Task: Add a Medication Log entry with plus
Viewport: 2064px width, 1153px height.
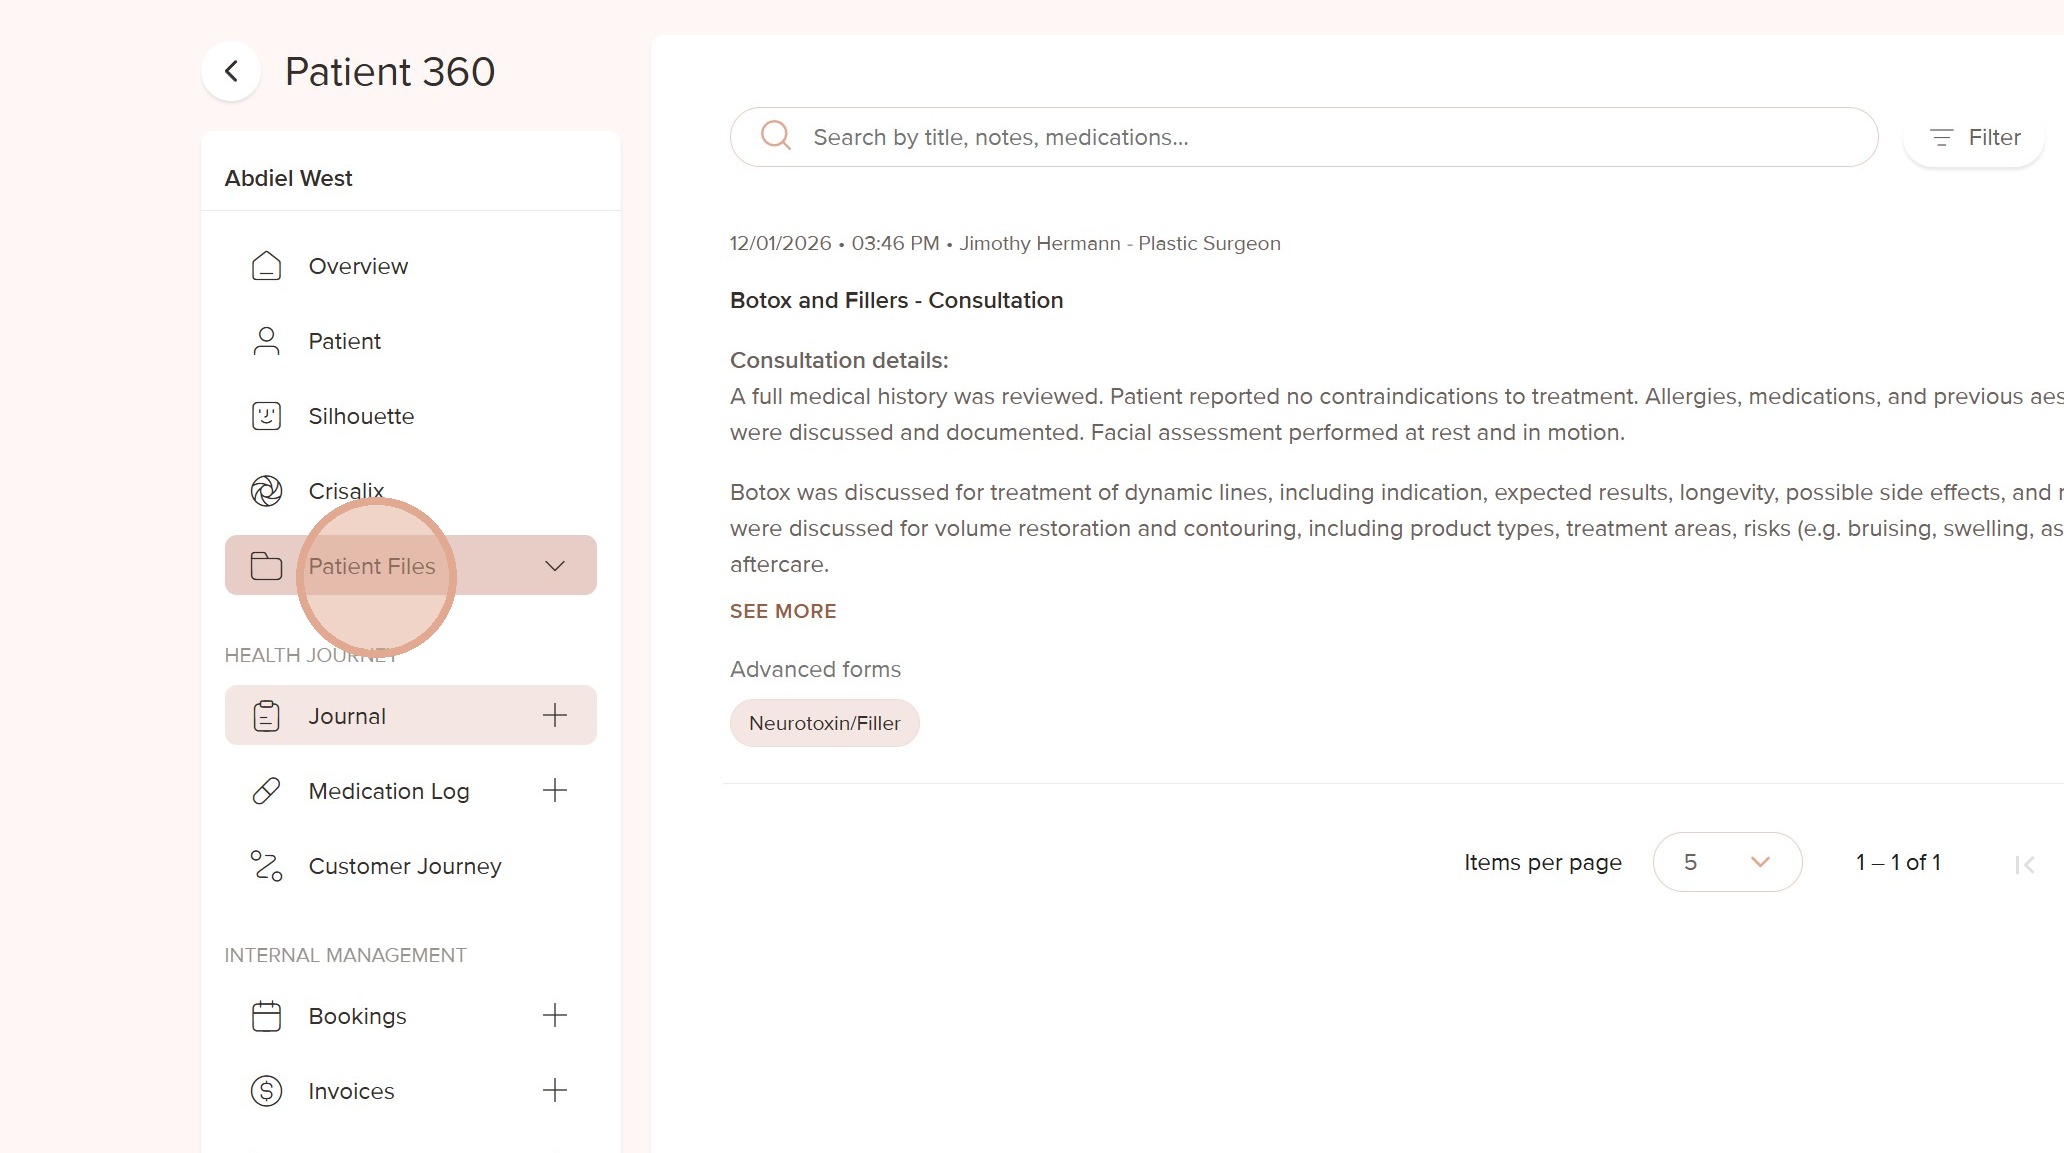Action: pyautogui.click(x=555, y=790)
